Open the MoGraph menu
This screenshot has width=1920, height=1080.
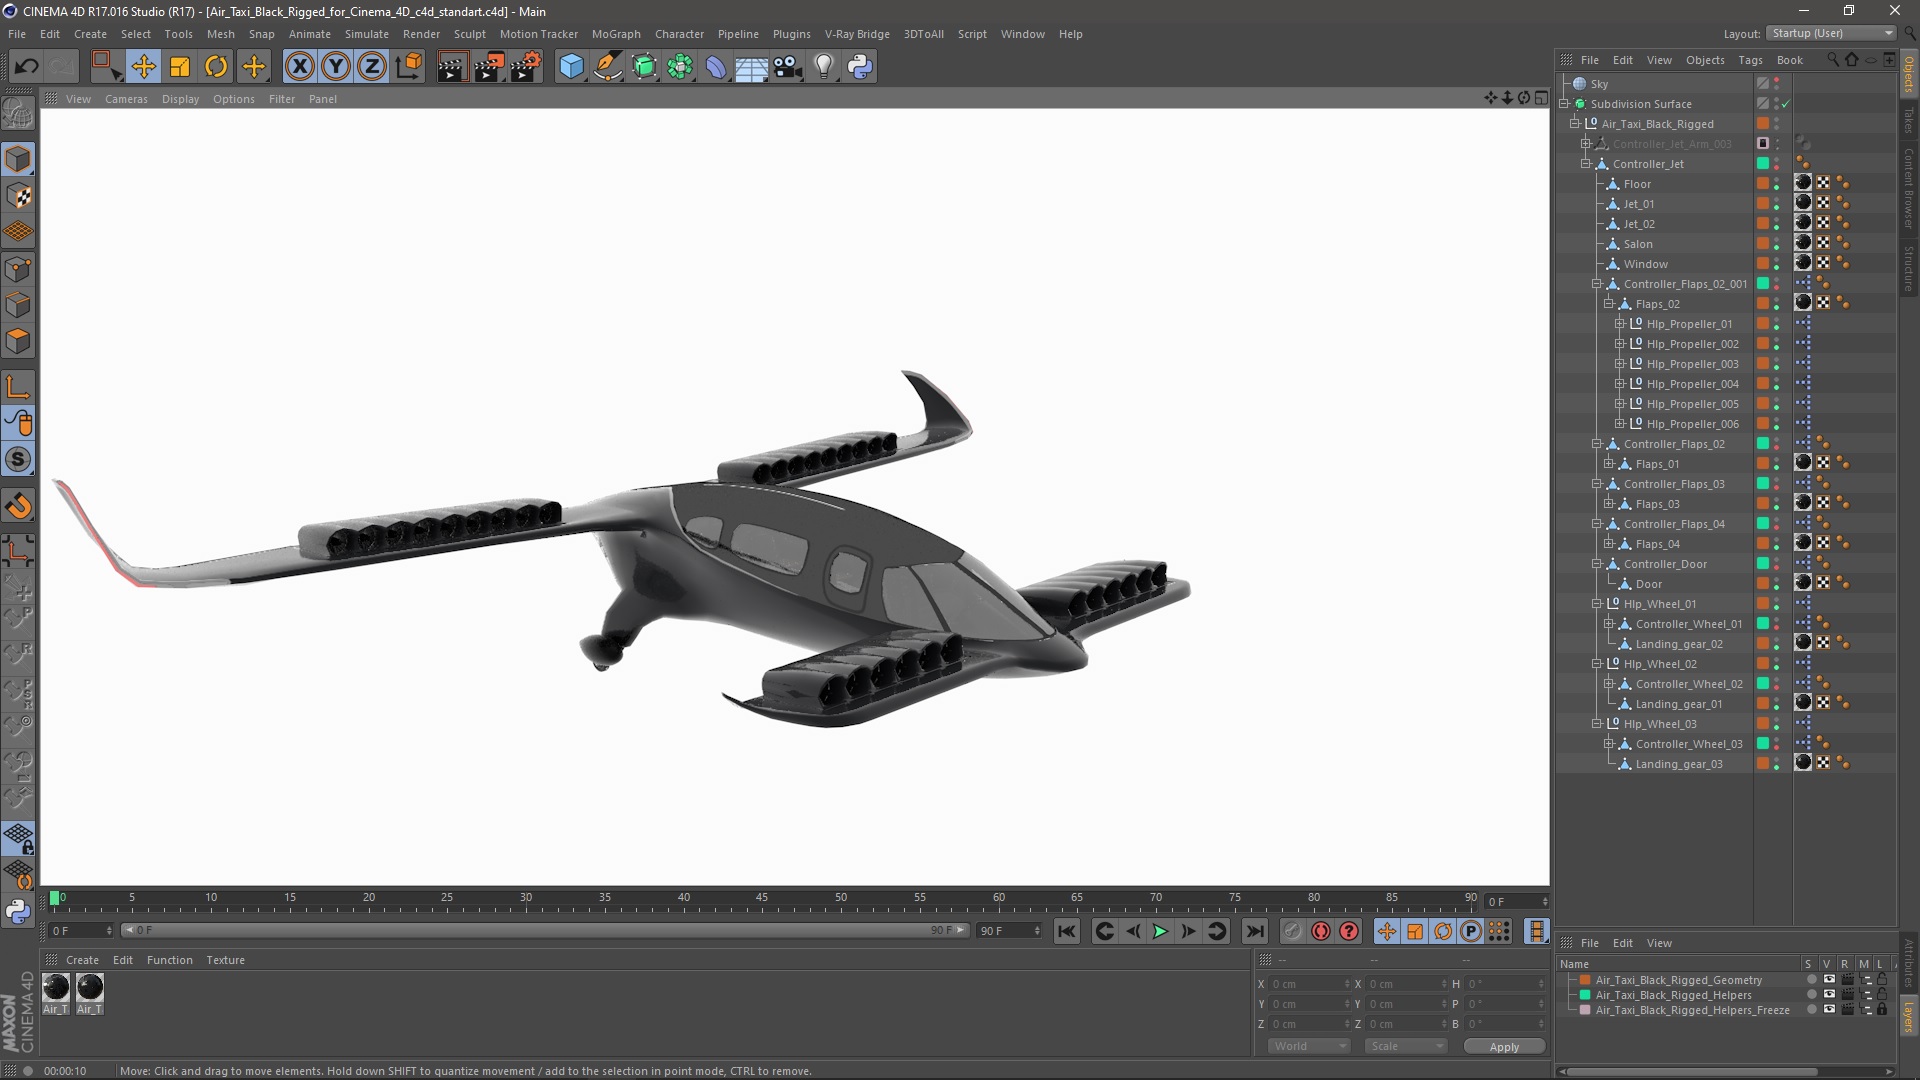pos(615,34)
